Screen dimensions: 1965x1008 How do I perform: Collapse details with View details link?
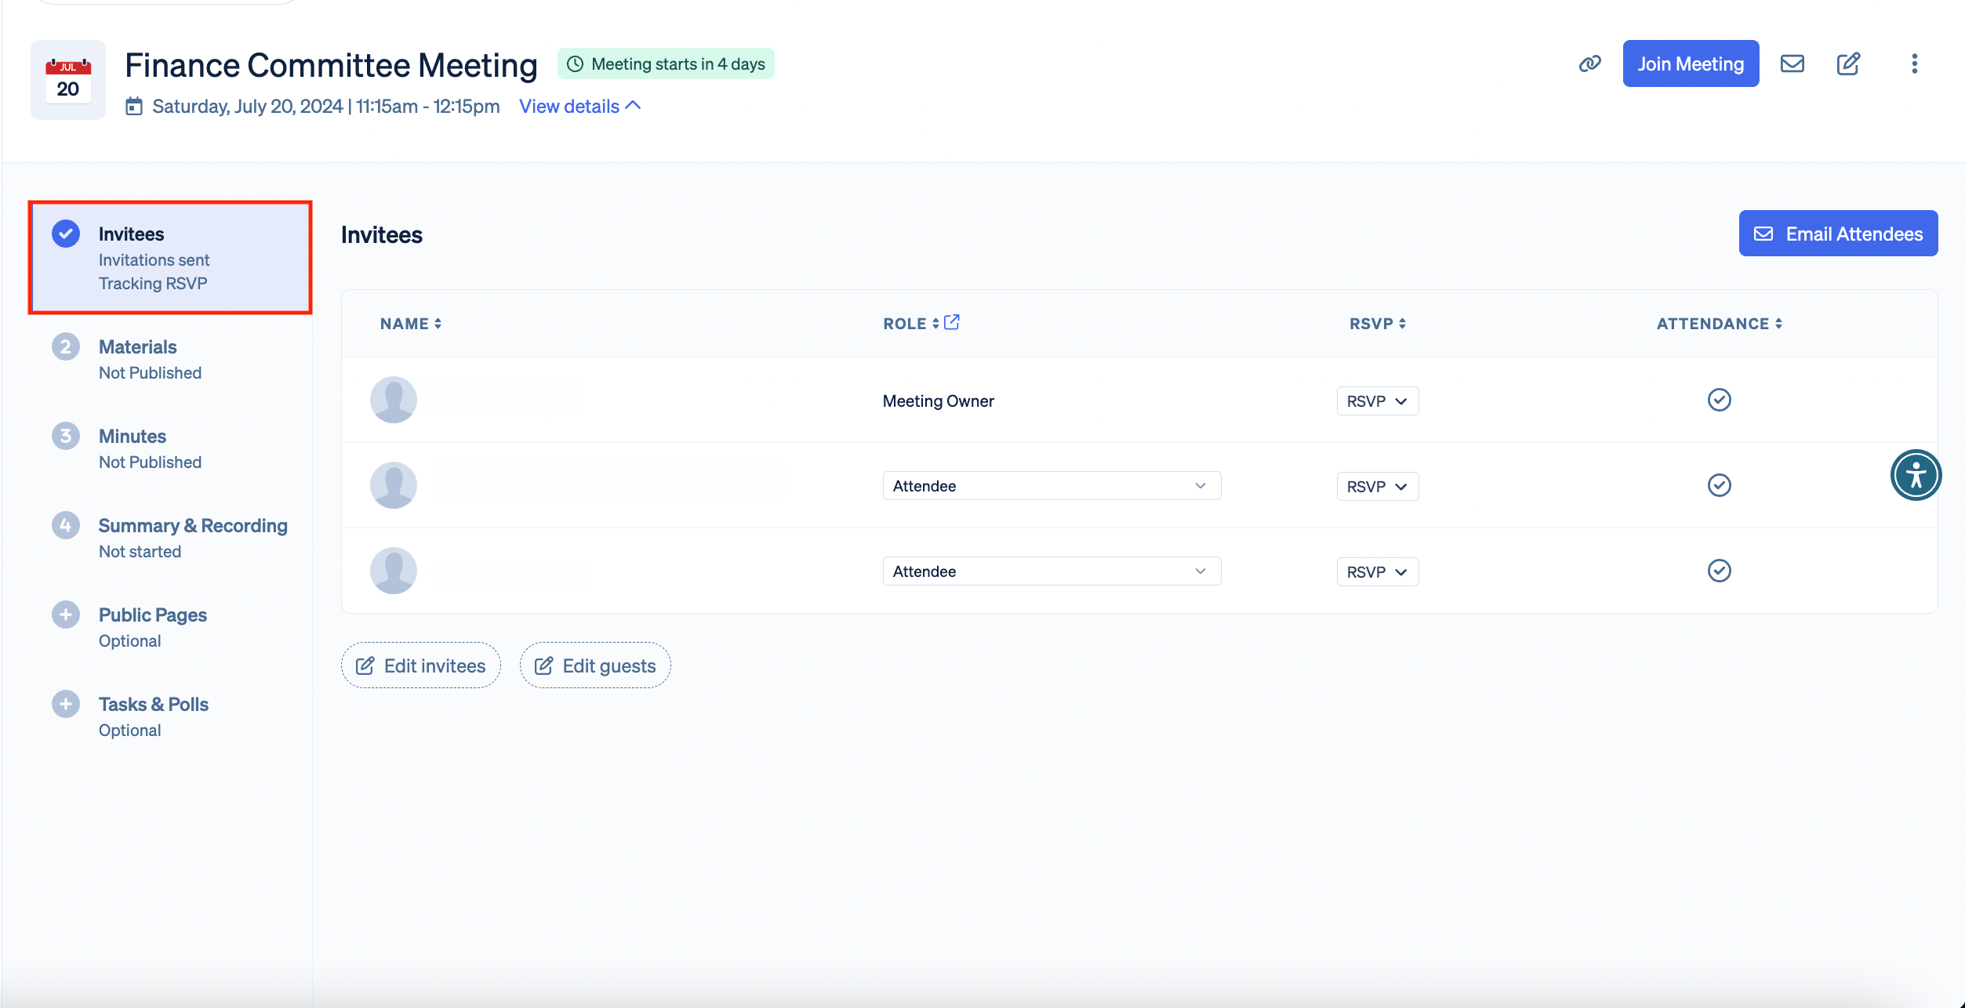[x=580, y=106]
